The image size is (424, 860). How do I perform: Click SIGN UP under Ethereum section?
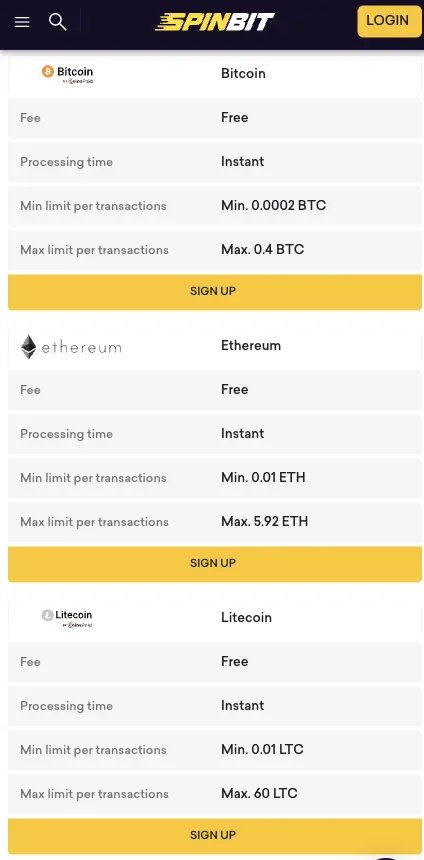[214, 564]
